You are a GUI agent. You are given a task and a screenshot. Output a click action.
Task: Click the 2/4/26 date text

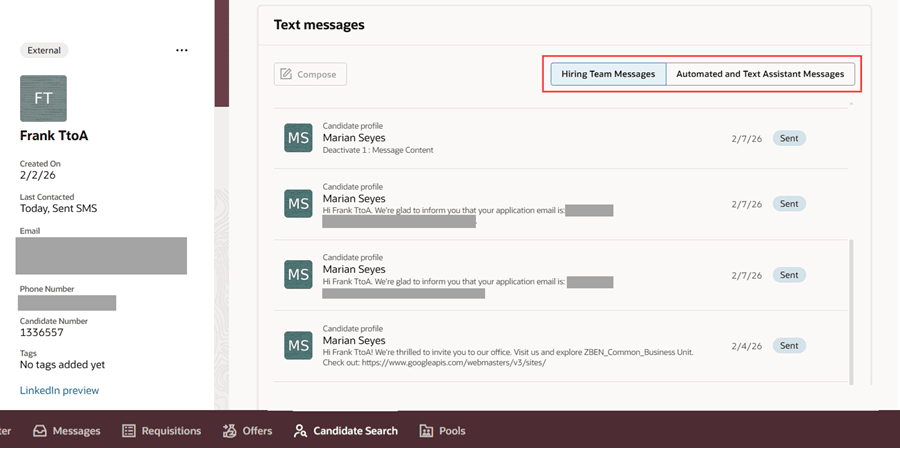(x=747, y=346)
